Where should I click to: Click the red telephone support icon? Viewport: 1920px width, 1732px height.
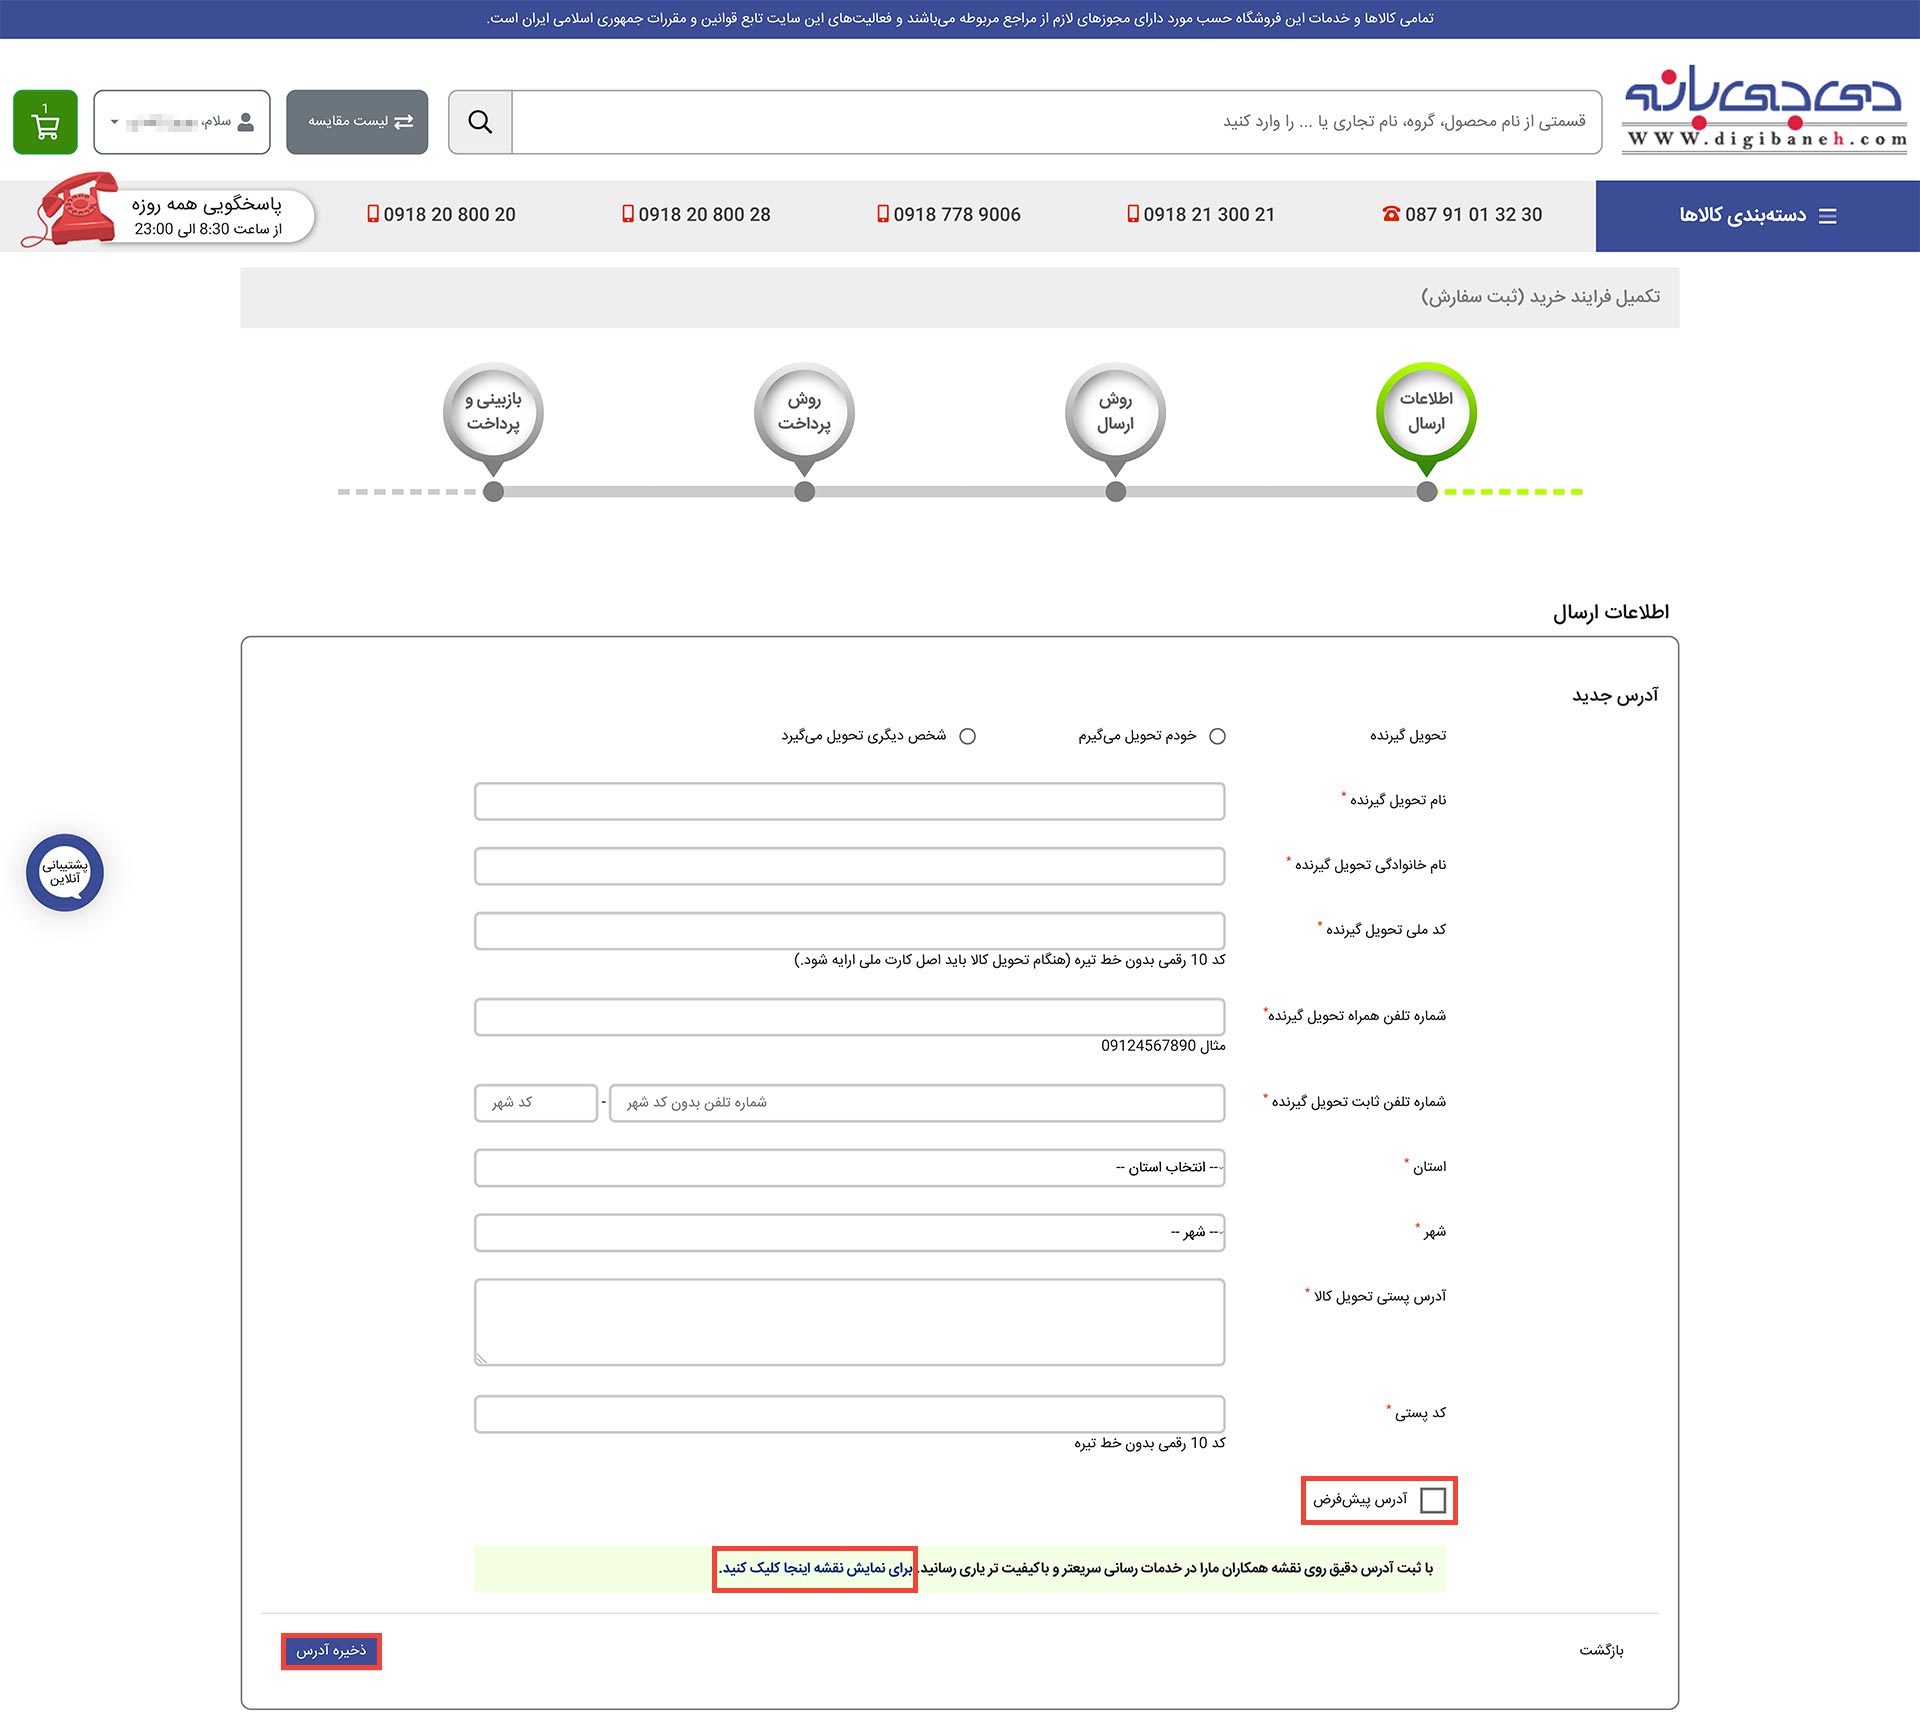[x=72, y=210]
